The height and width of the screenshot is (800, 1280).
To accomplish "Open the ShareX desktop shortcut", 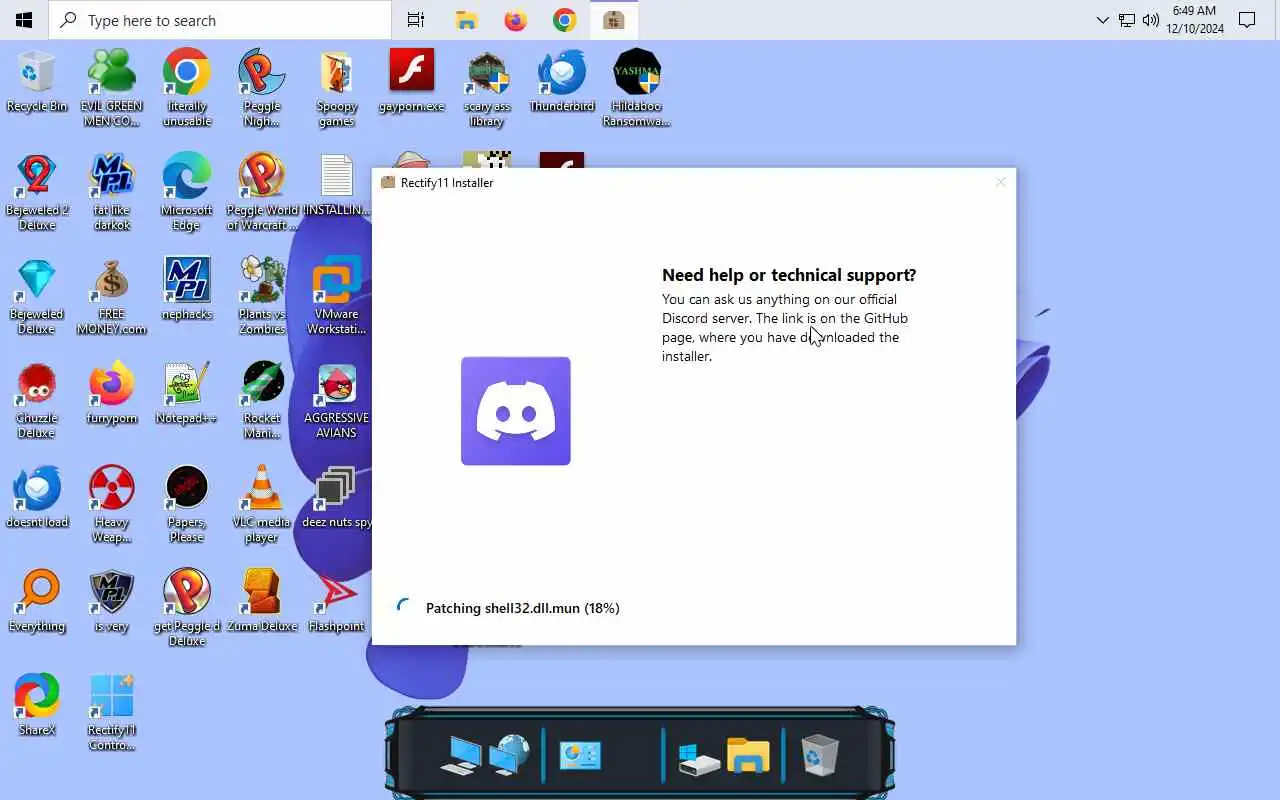I will (37, 706).
